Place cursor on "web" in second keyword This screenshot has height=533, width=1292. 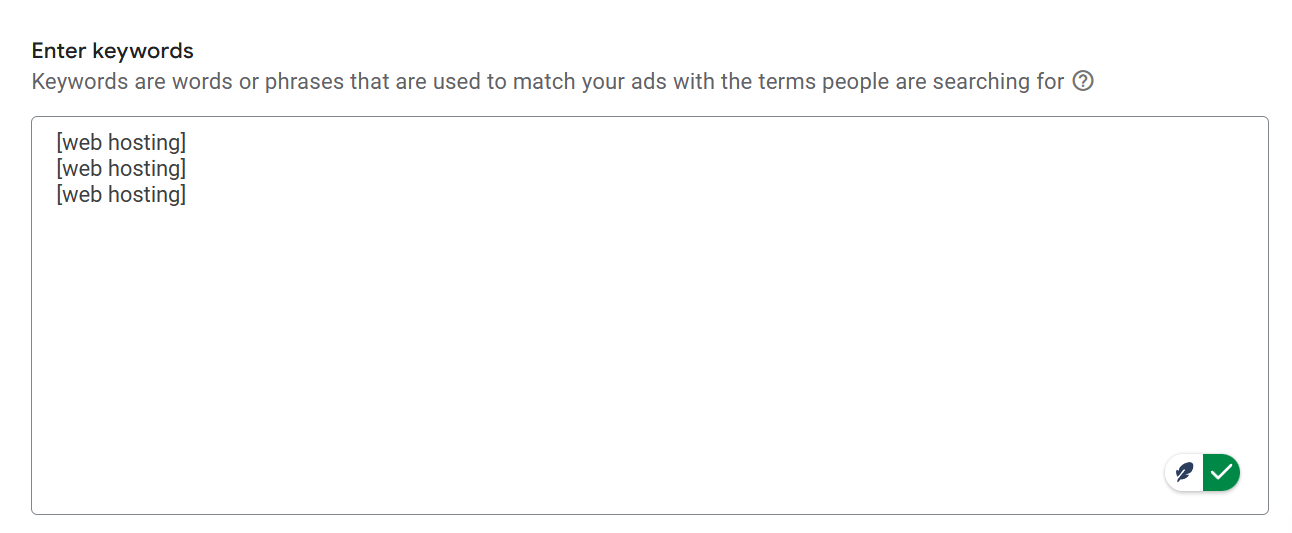82,168
